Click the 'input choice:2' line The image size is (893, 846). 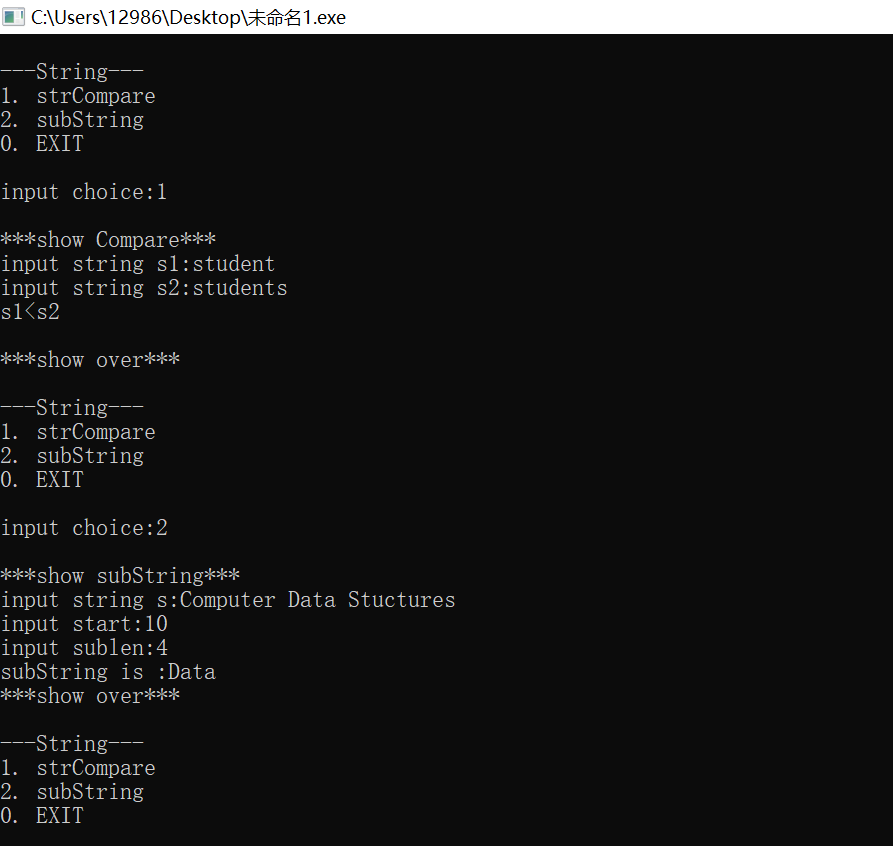pyautogui.click(x=84, y=528)
